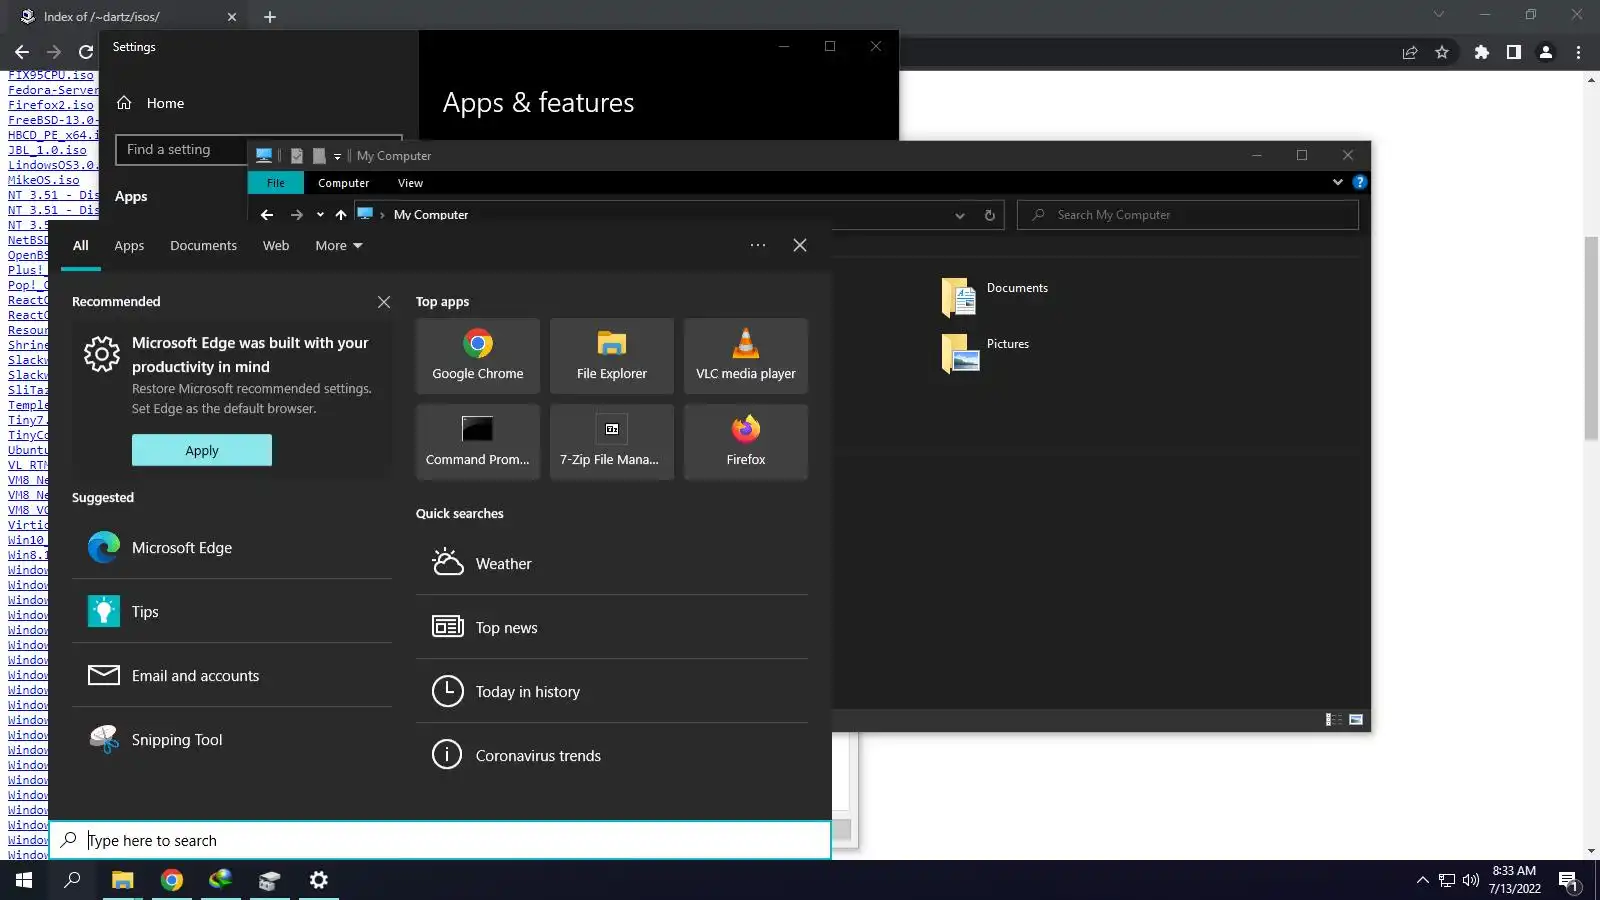This screenshot has height=900, width=1600.
Task: Show hidden icons chevron in system tray
Action: click(x=1422, y=880)
